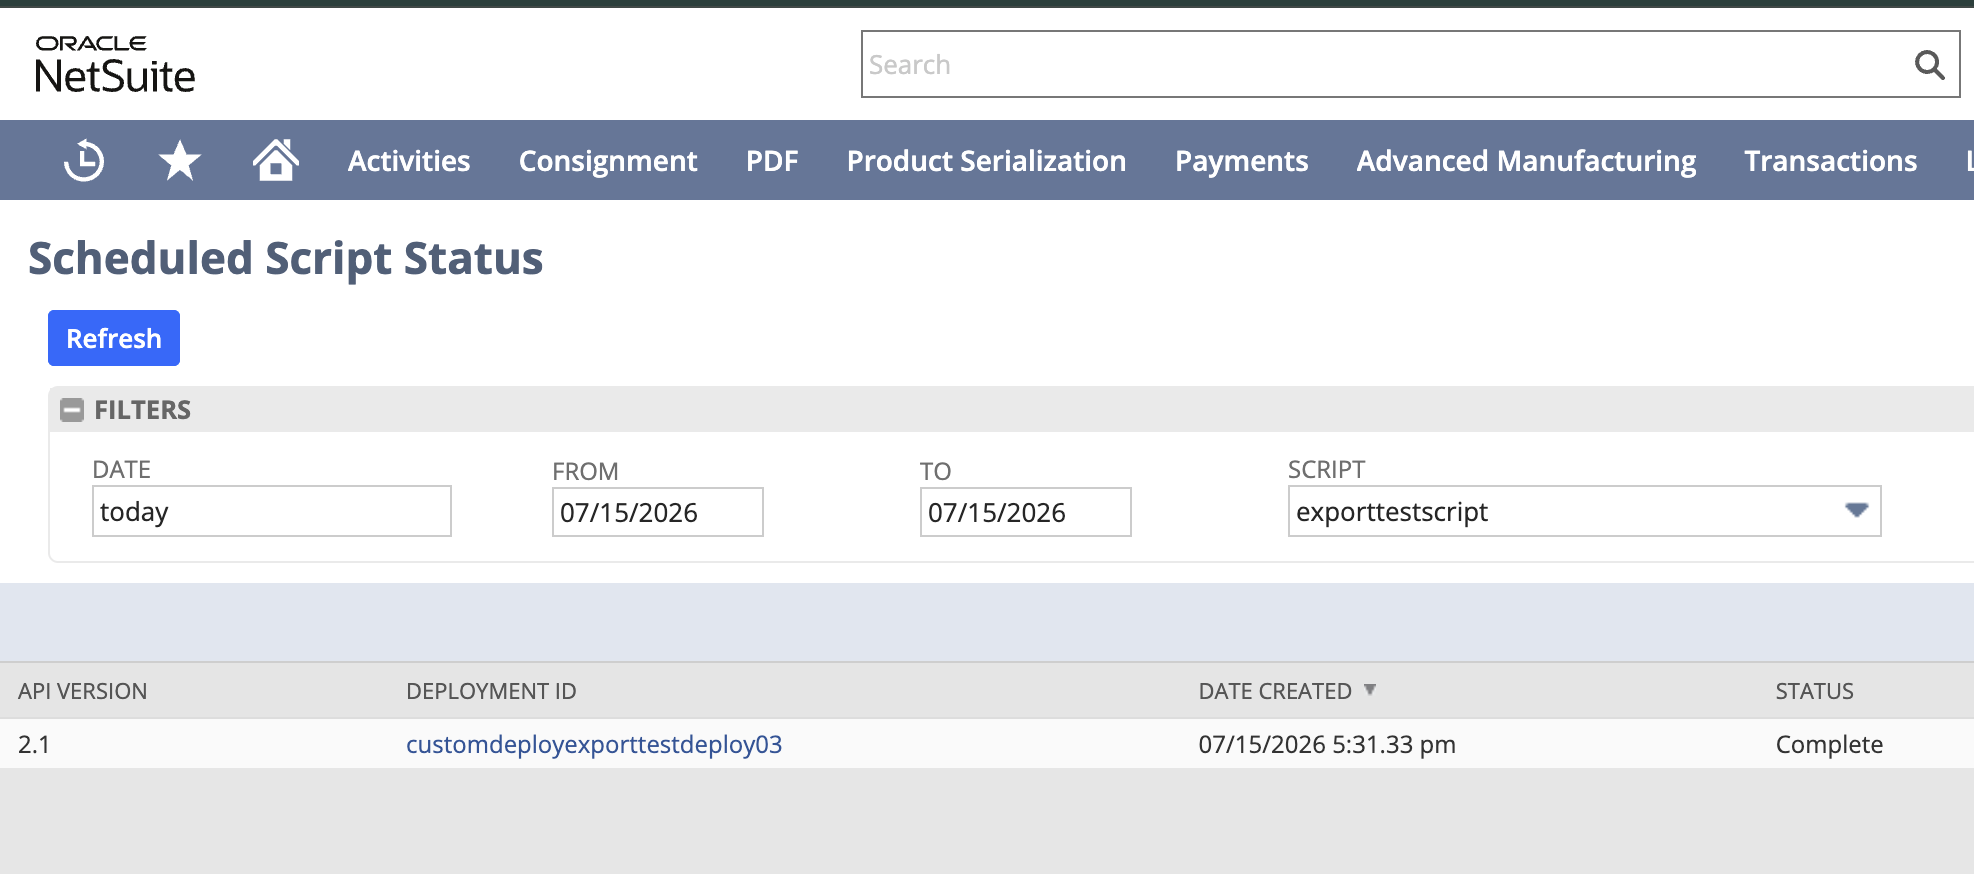
Task: Select the 2.1 API version cell
Action: click(34, 744)
